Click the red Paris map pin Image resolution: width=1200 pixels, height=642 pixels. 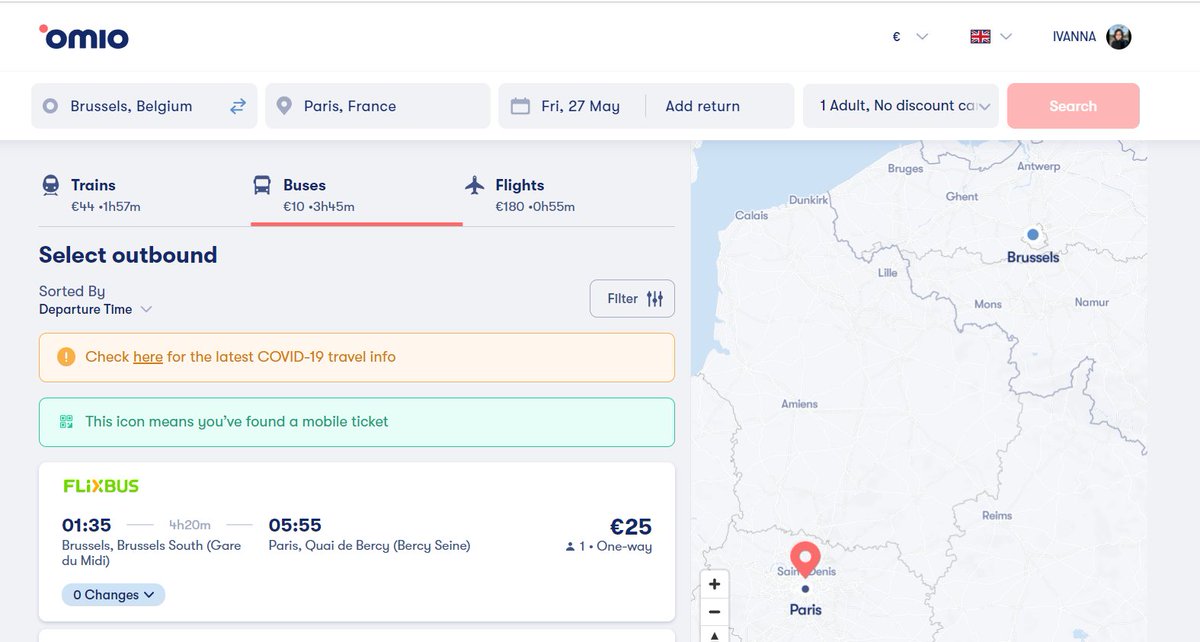(805, 558)
